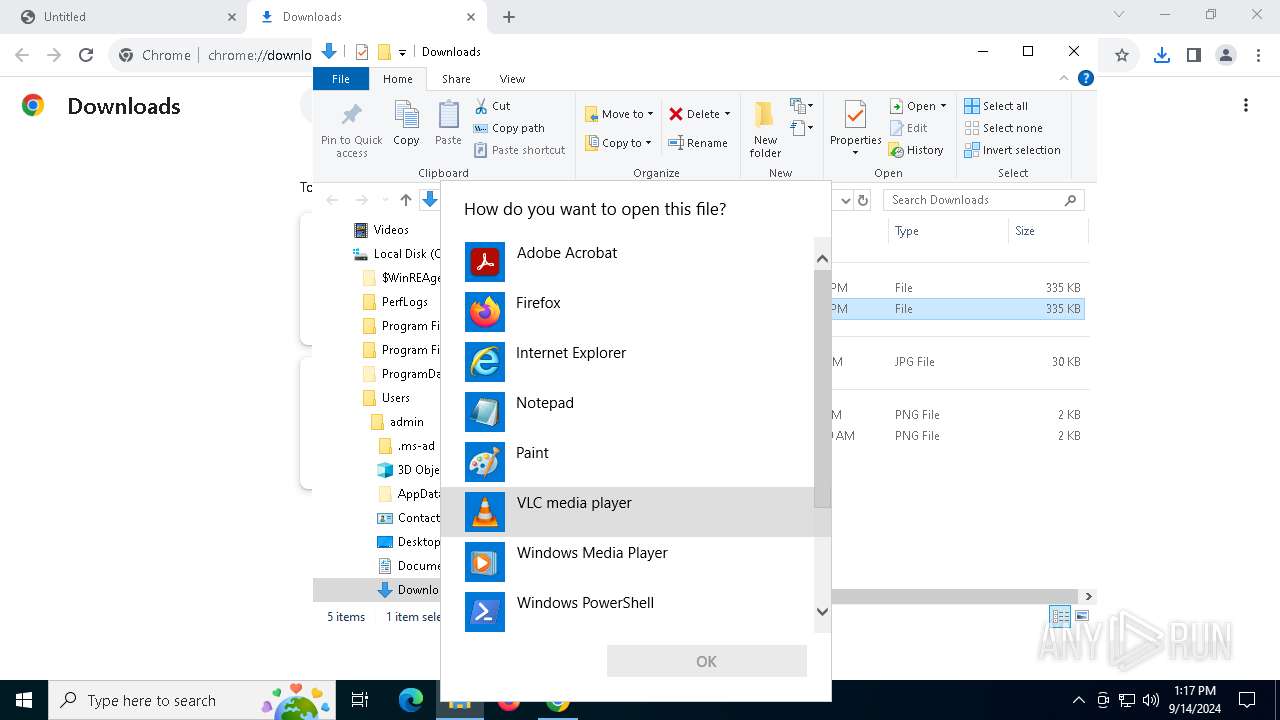Click Select none in the ribbon
This screenshot has height=720, width=1280.
pos(1003,128)
